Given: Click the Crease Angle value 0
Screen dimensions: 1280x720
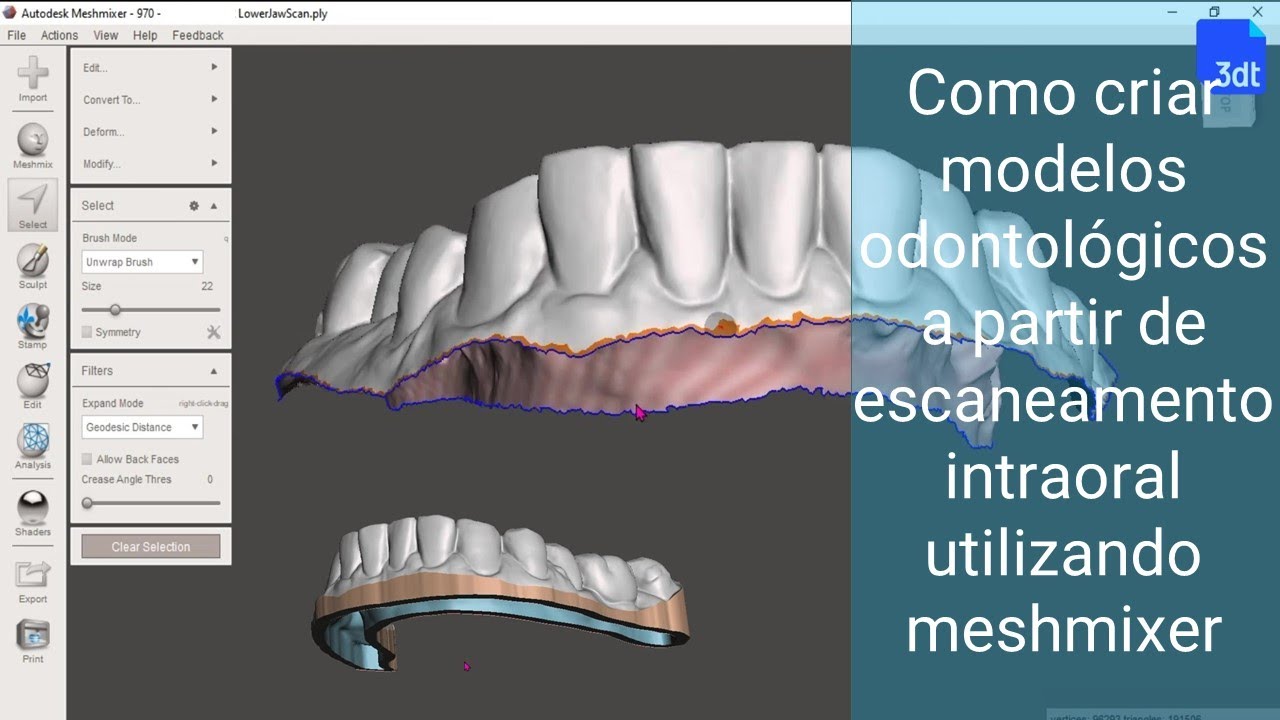Looking at the screenshot, I should click(210, 480).
